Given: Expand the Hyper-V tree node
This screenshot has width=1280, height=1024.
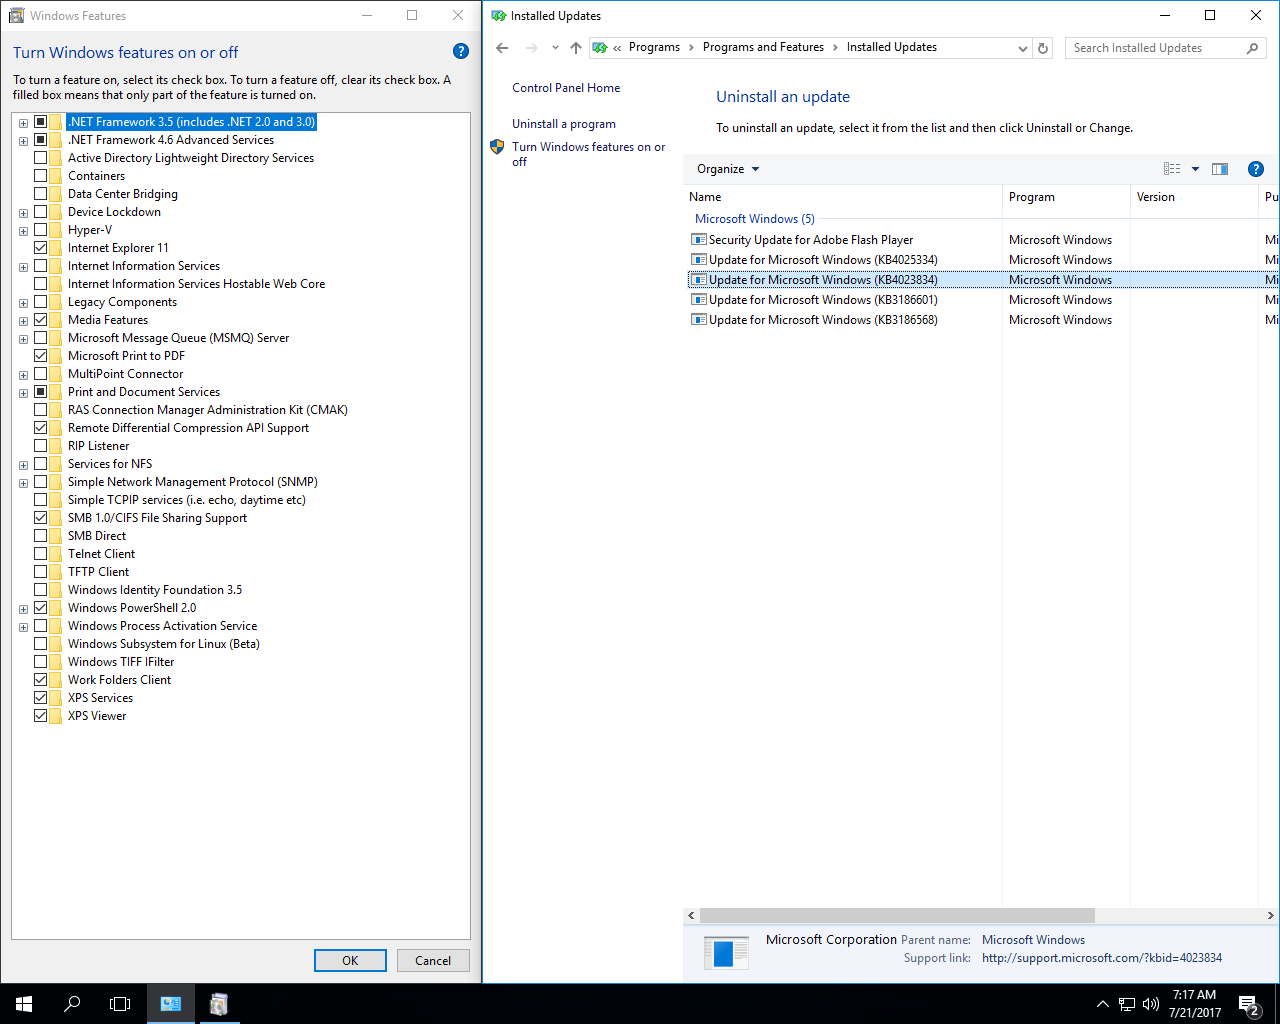Looking at the screenshot, I should coord(23,231).
